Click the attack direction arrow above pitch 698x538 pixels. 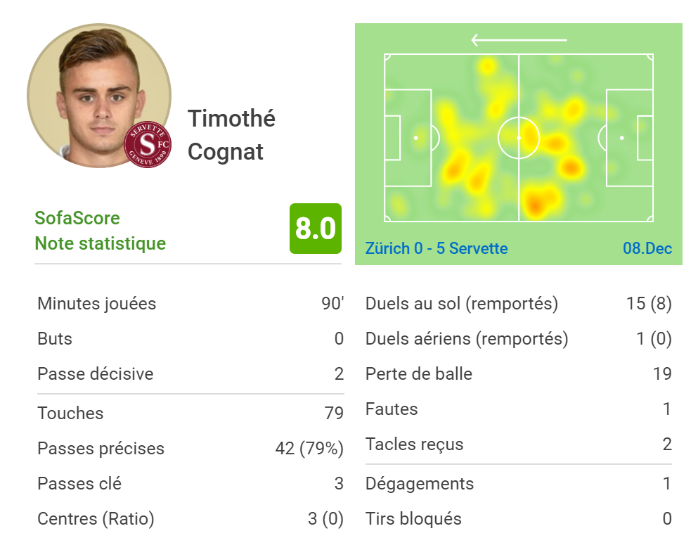point(519,40)
